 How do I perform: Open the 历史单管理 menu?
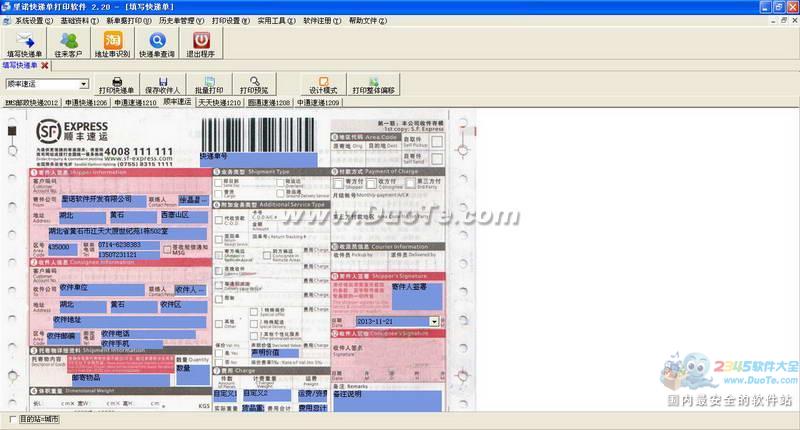coord(181,21)
